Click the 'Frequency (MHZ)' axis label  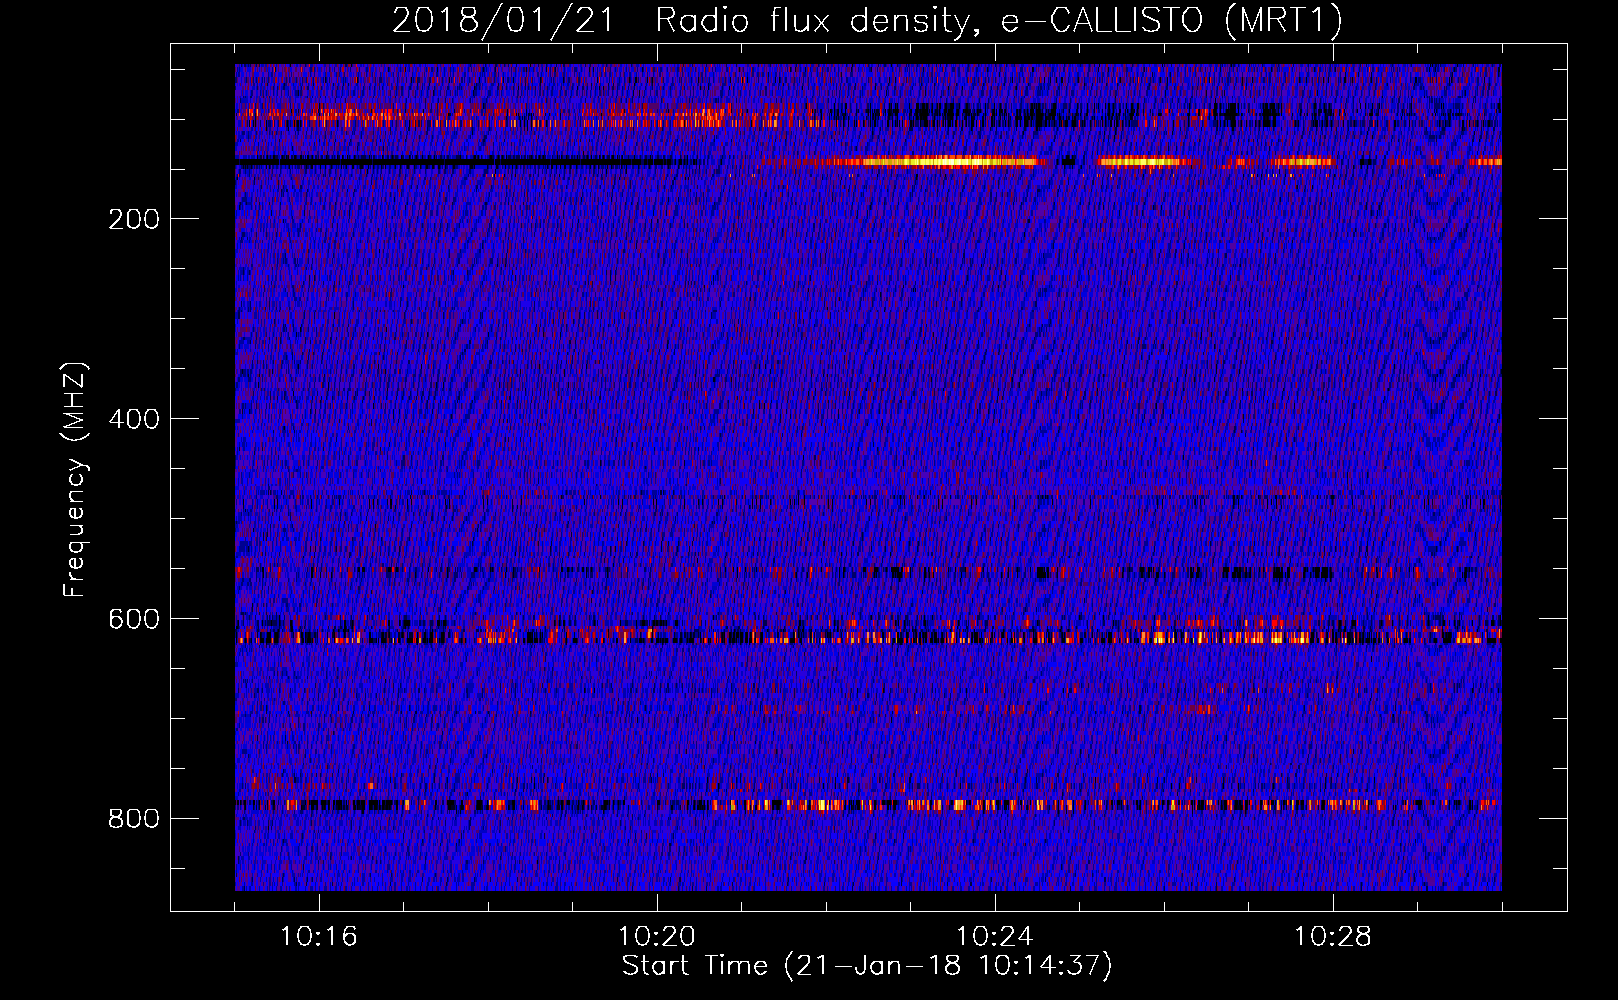pos(75,480)
